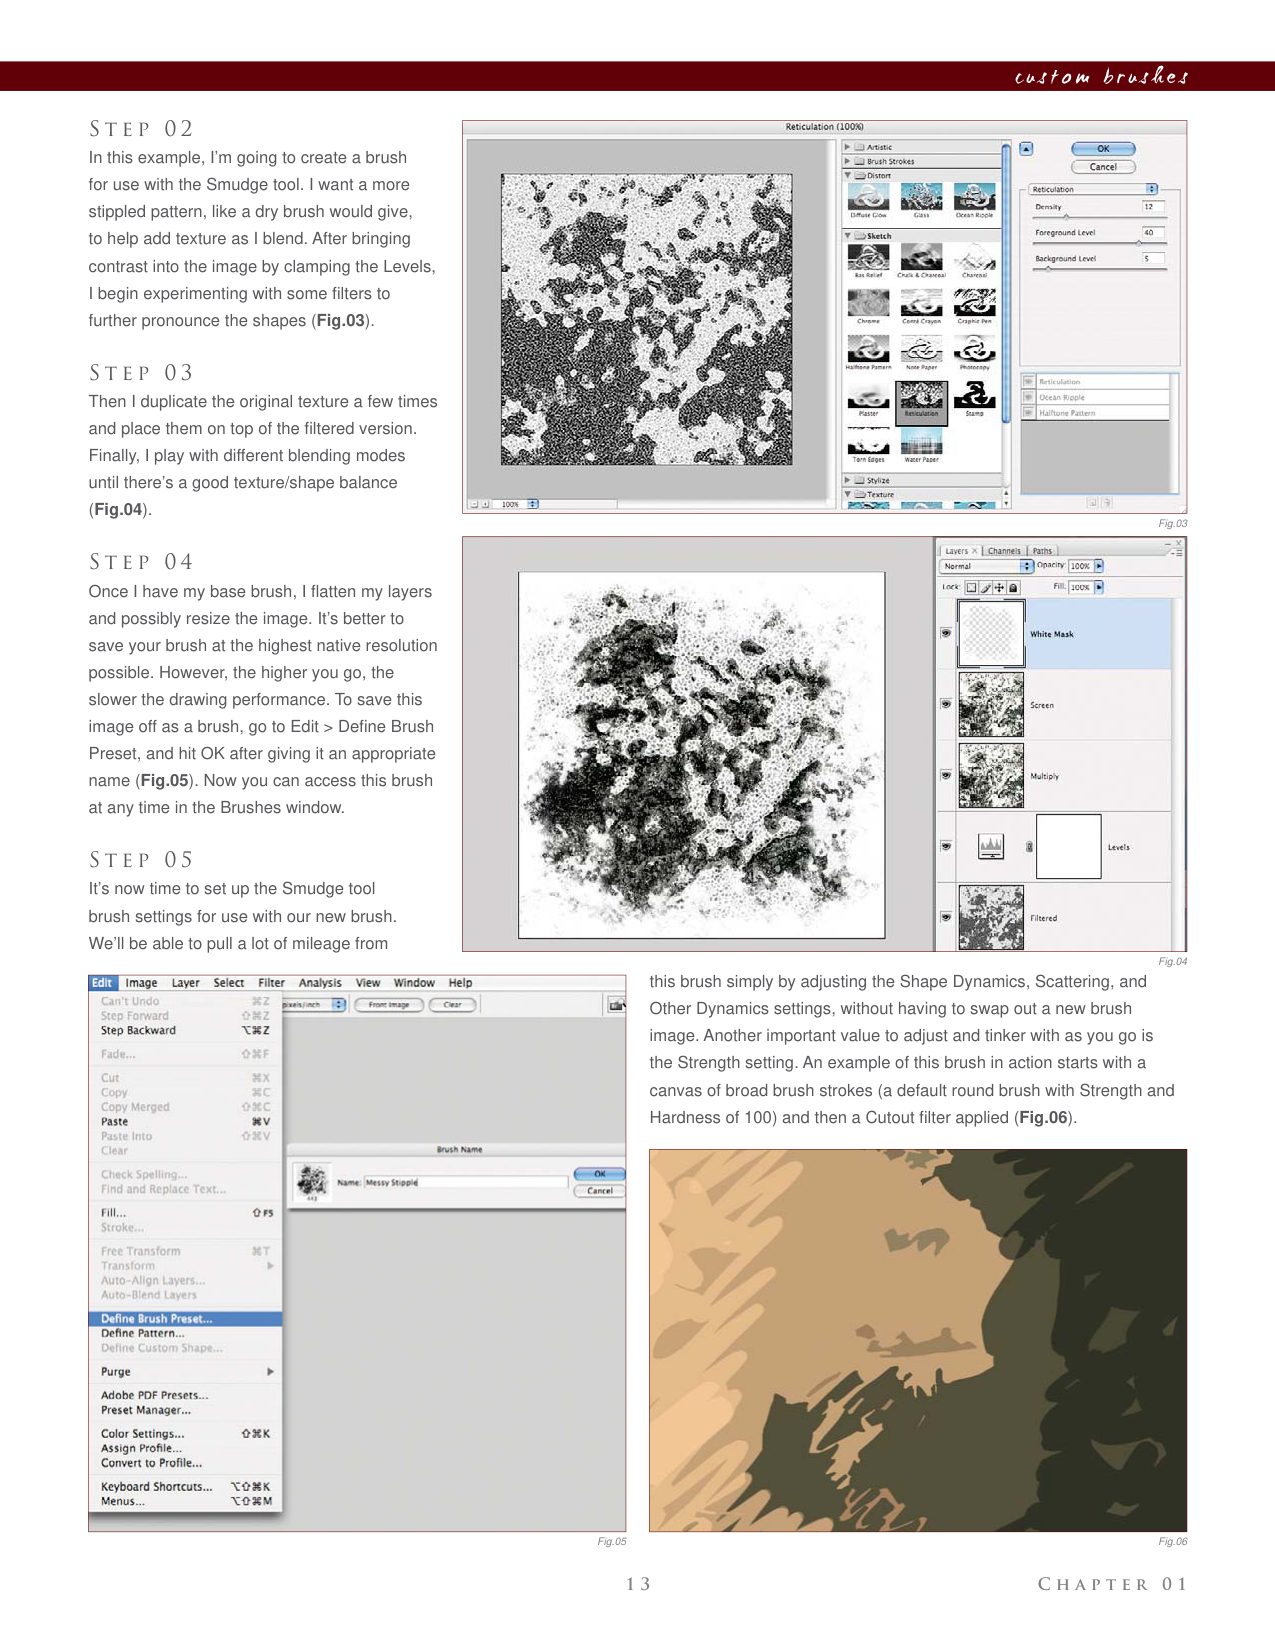Switch to the Channels tab
Screen dimensions: 1275x1650
(x=1004, y=551)
